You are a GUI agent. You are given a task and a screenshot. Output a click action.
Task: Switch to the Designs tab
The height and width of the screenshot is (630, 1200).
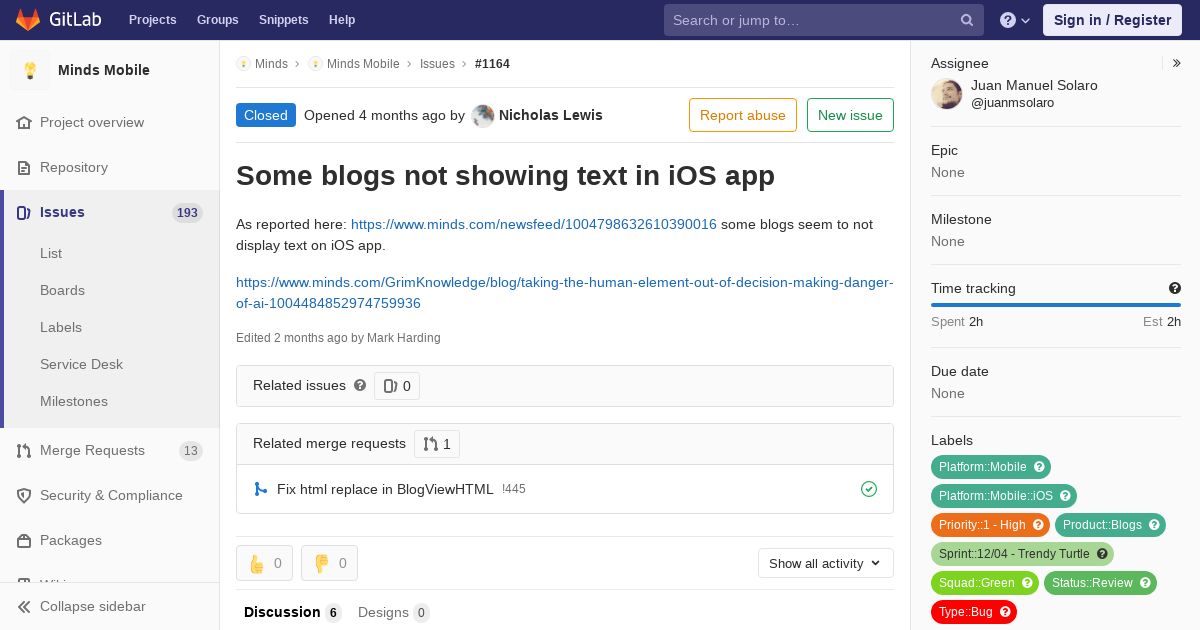pyautogui.click(x=394, y=612)
